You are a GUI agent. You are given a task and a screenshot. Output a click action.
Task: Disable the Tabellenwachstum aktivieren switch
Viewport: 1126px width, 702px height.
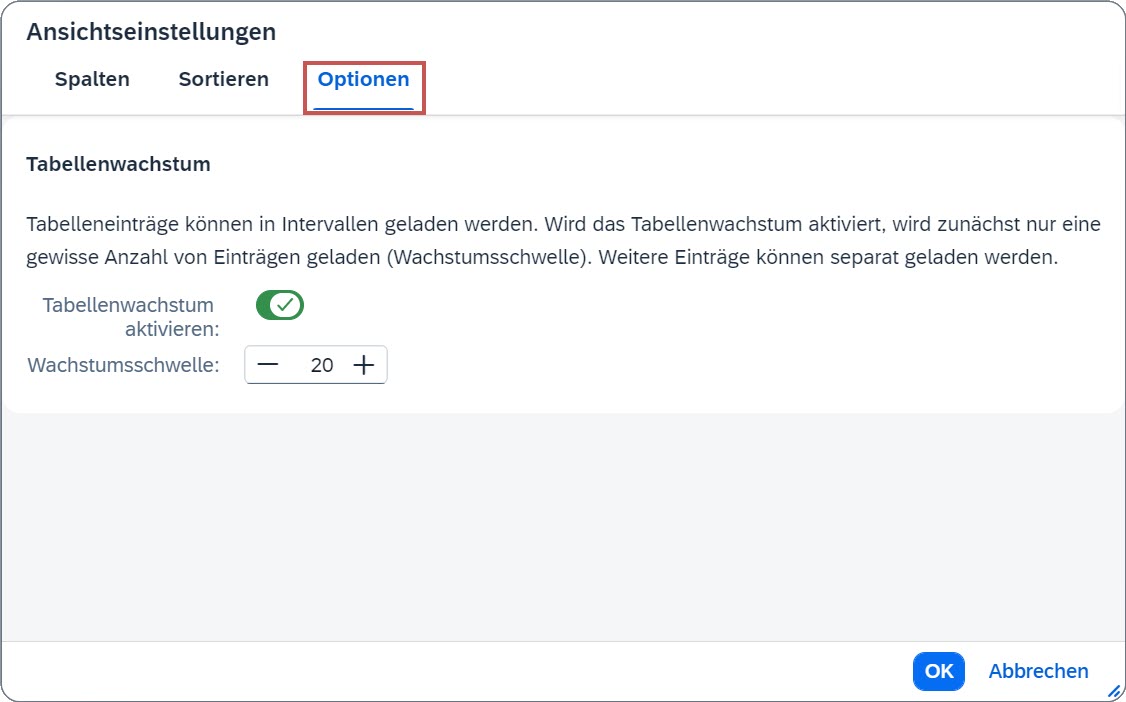pyautogui.click(x=280, y=304)
